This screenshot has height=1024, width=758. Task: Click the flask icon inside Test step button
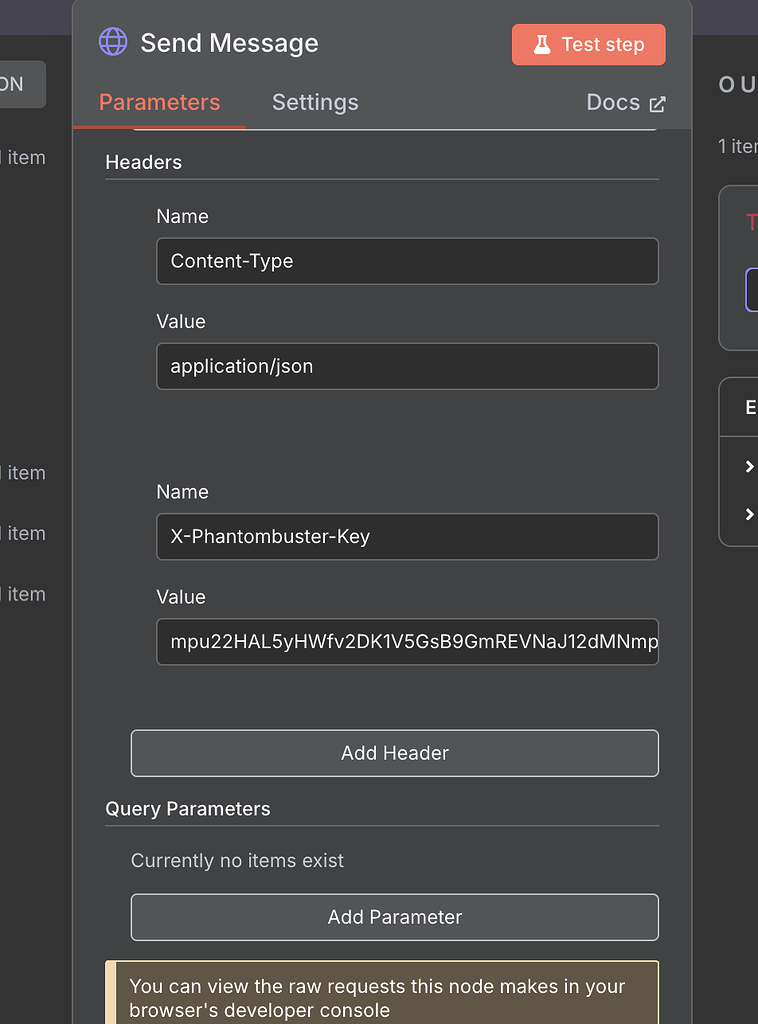click(541, 44)
